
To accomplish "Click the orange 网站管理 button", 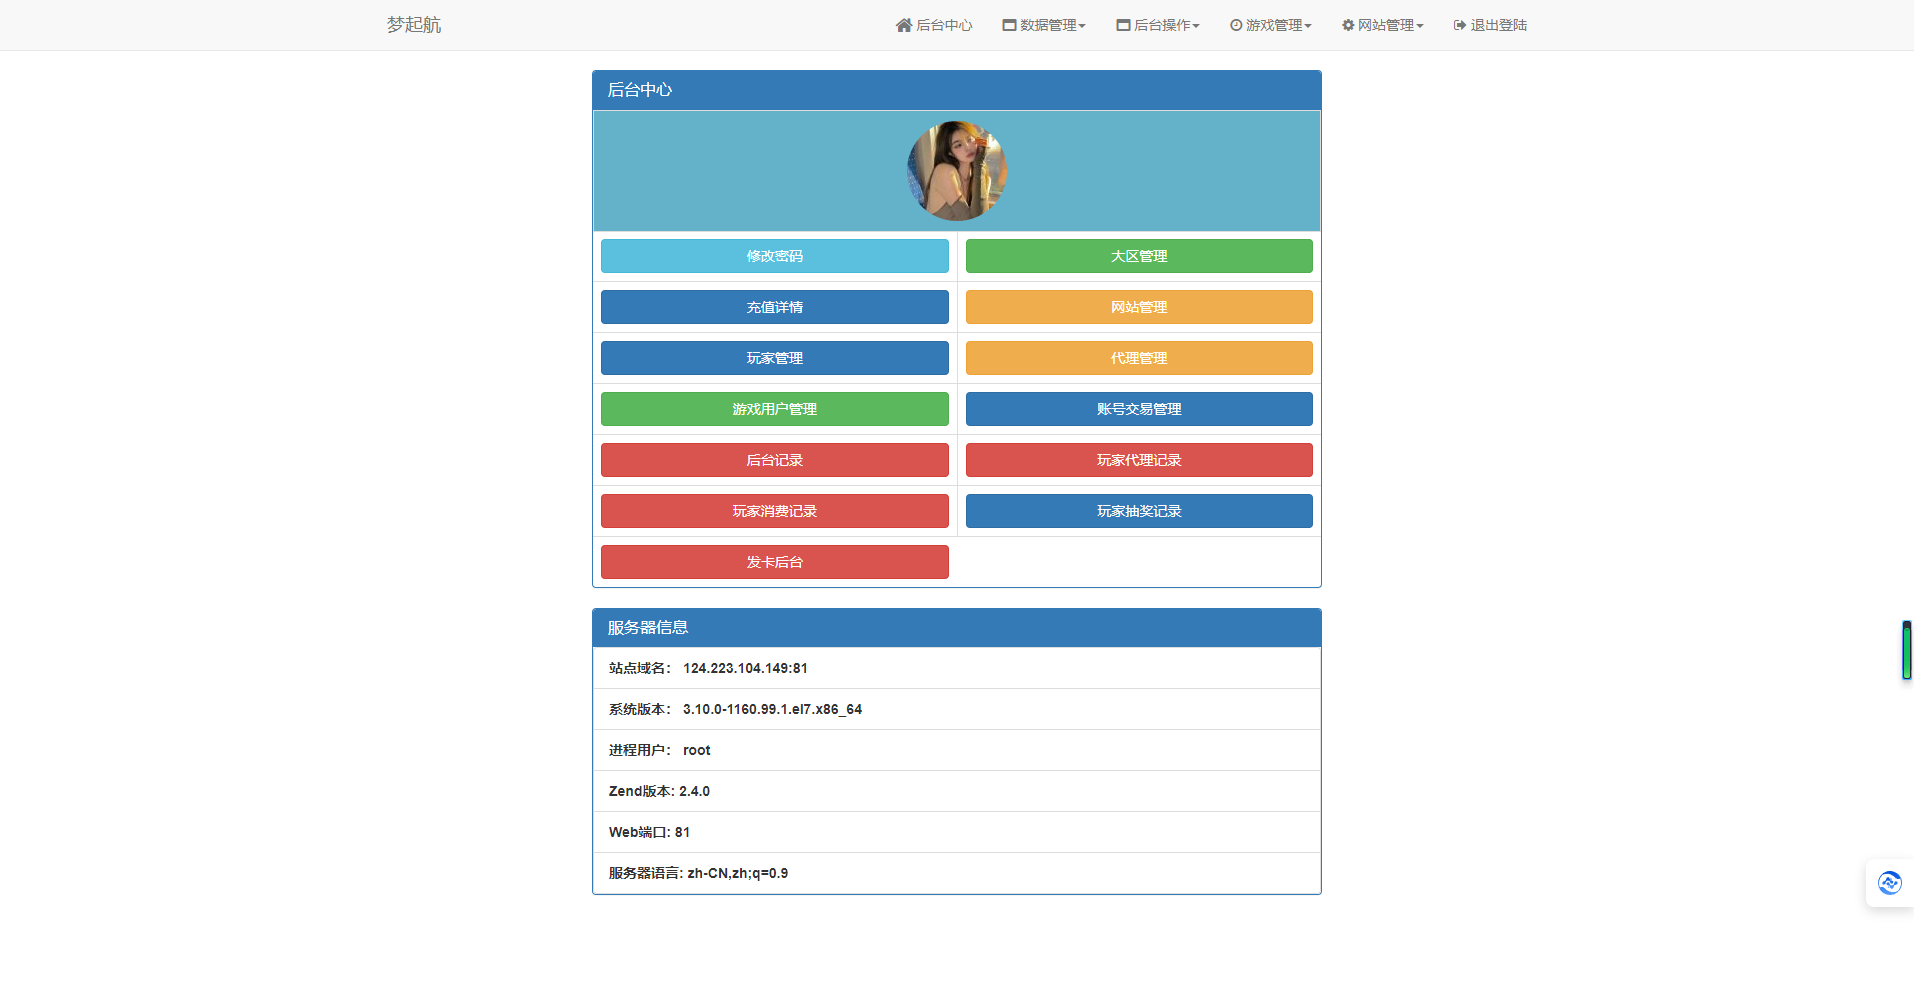I will [x=1139, y=307].
